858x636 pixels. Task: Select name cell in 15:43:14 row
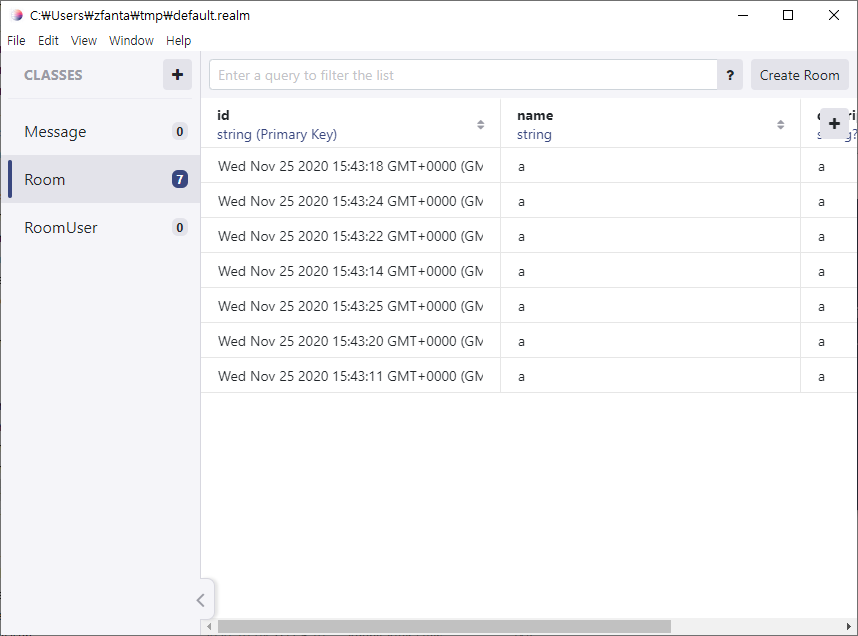tap(651, 271)
